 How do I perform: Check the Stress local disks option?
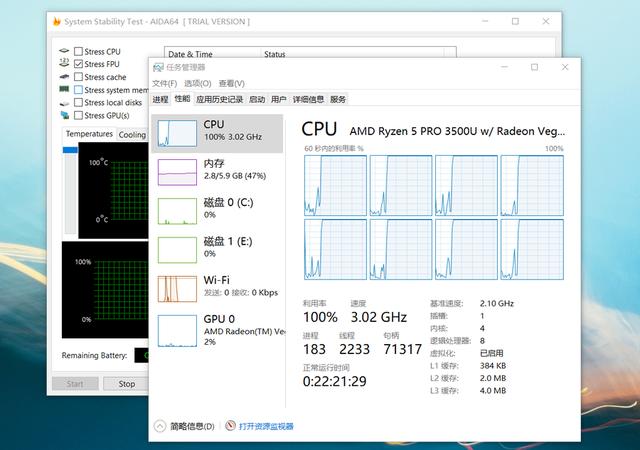click(x=78, y=102)
